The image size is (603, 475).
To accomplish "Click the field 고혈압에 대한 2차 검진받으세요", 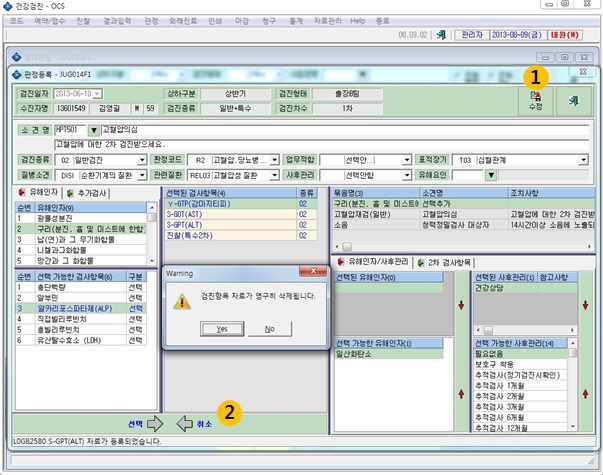I will pos(321,145).
